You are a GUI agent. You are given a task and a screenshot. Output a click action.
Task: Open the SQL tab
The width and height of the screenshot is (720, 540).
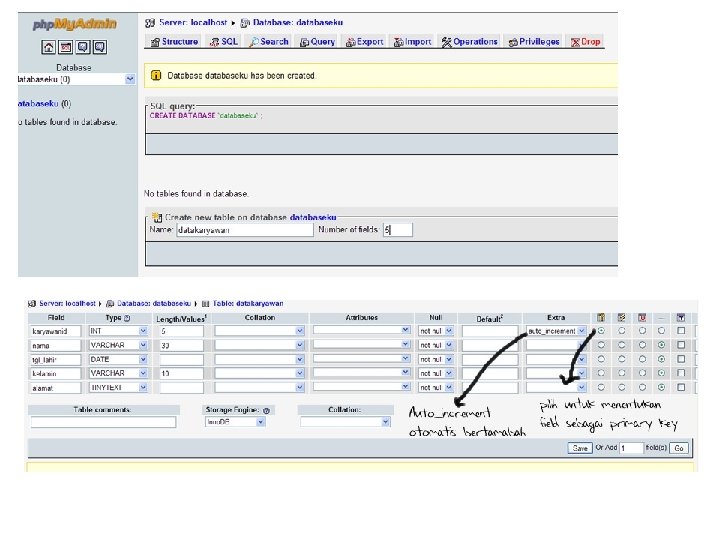tap(224, 42)
